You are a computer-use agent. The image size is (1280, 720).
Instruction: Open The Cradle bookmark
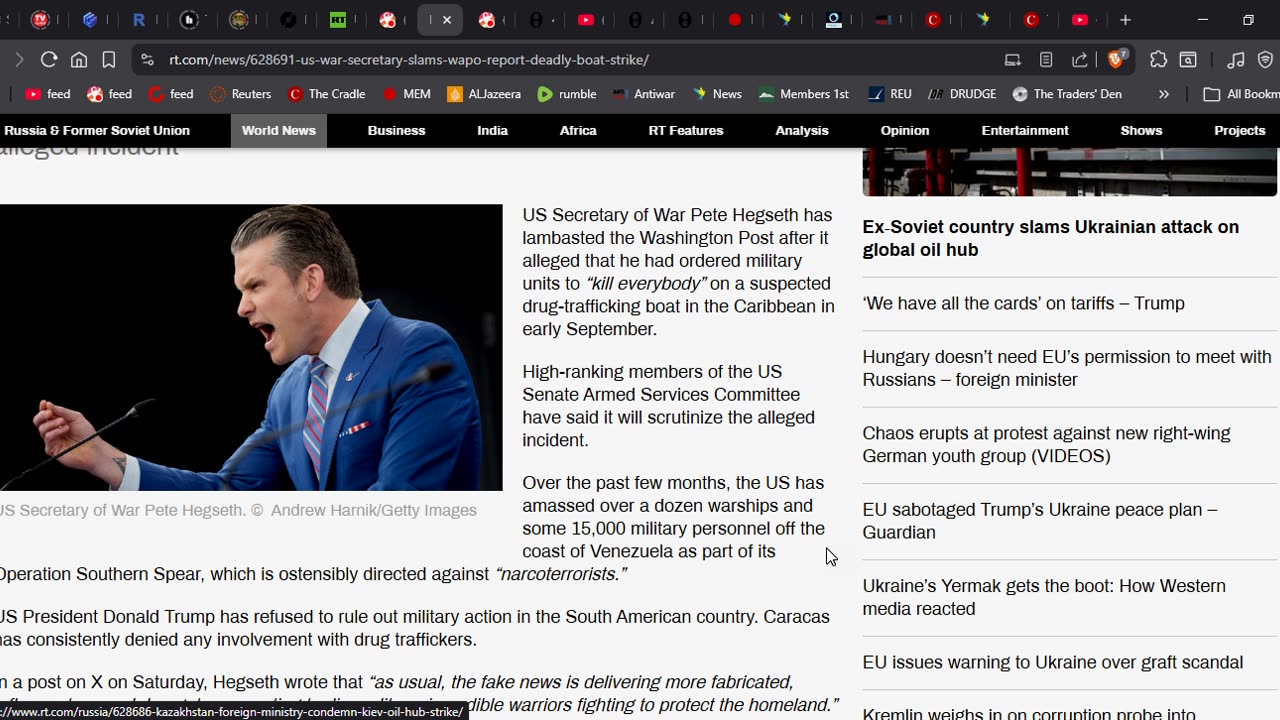coord(327,94)
